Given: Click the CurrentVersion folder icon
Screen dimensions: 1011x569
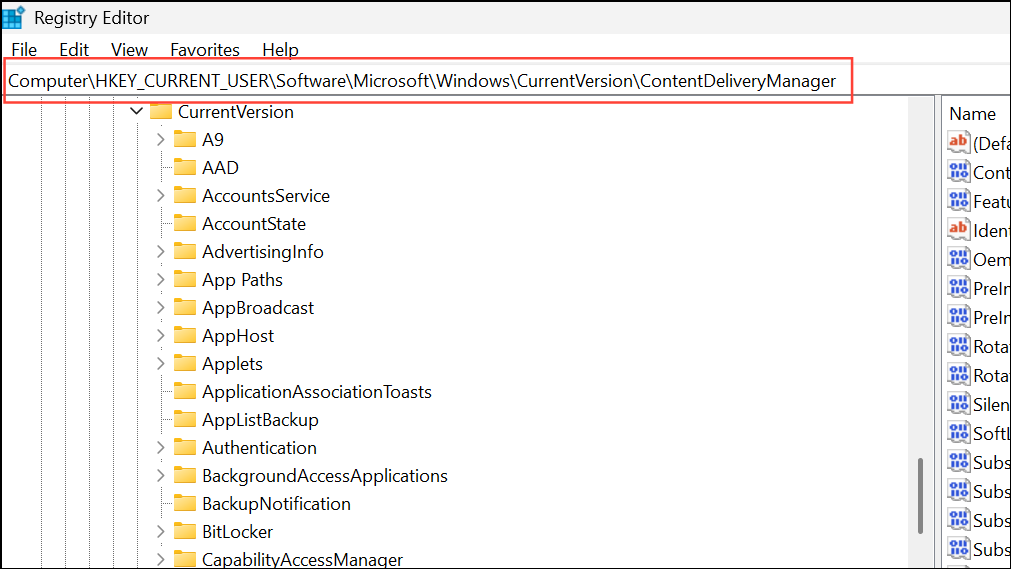Looking at the screenshot, I should tap(161, 112).
